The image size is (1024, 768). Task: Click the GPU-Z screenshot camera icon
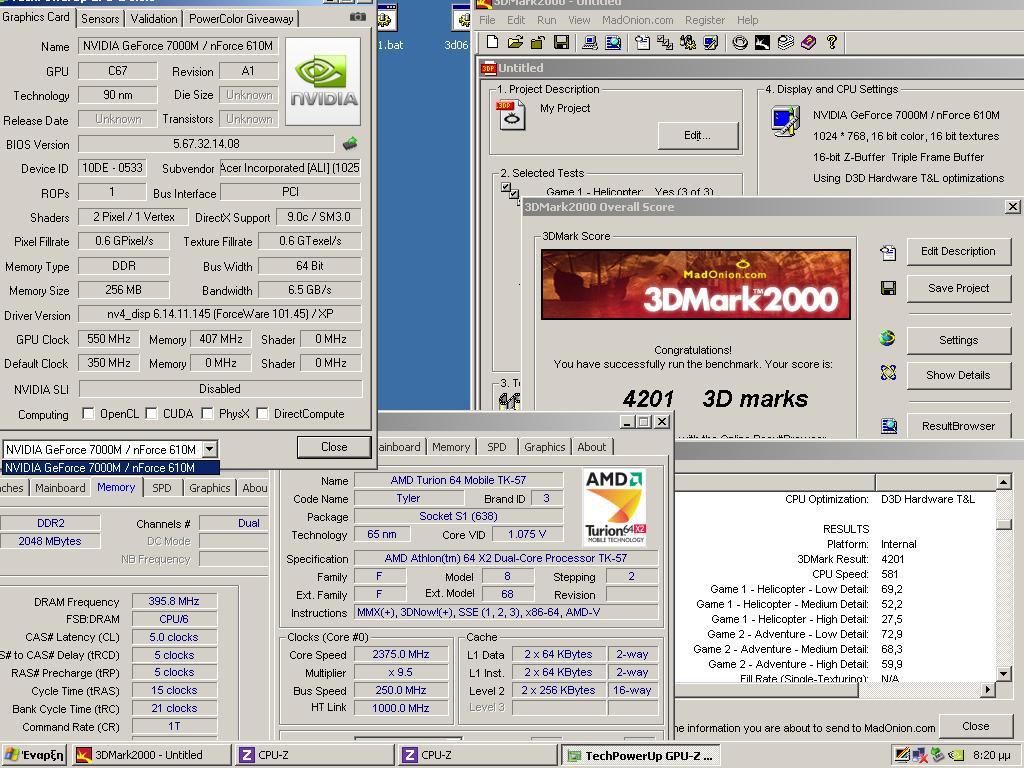(x=357, y=17)
